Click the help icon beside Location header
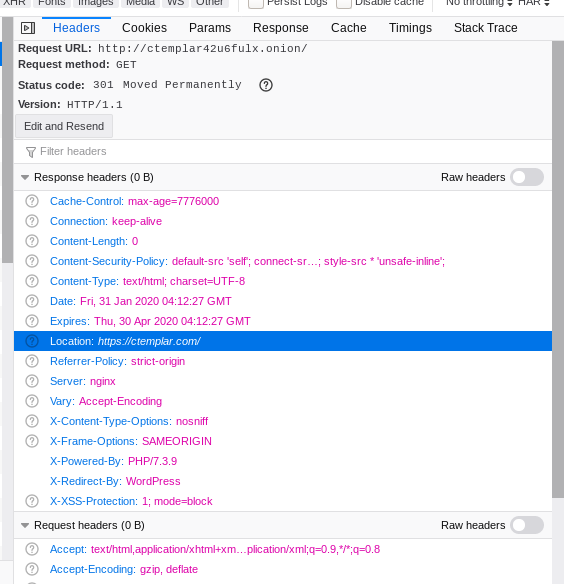 coord(32,341)
